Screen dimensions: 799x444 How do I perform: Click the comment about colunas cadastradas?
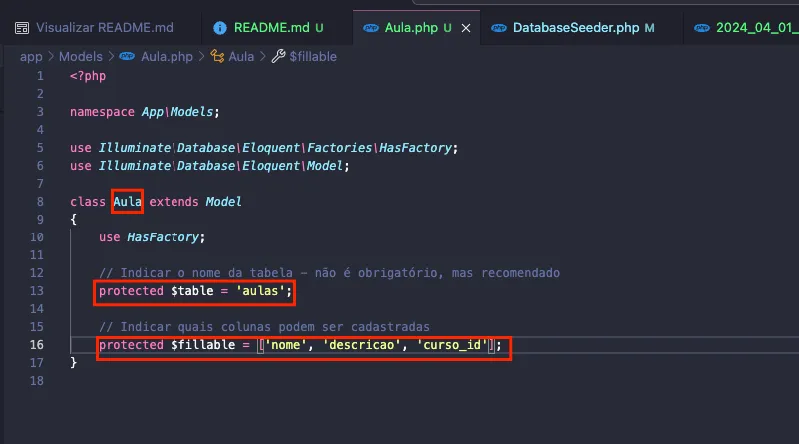click(264, 327)
